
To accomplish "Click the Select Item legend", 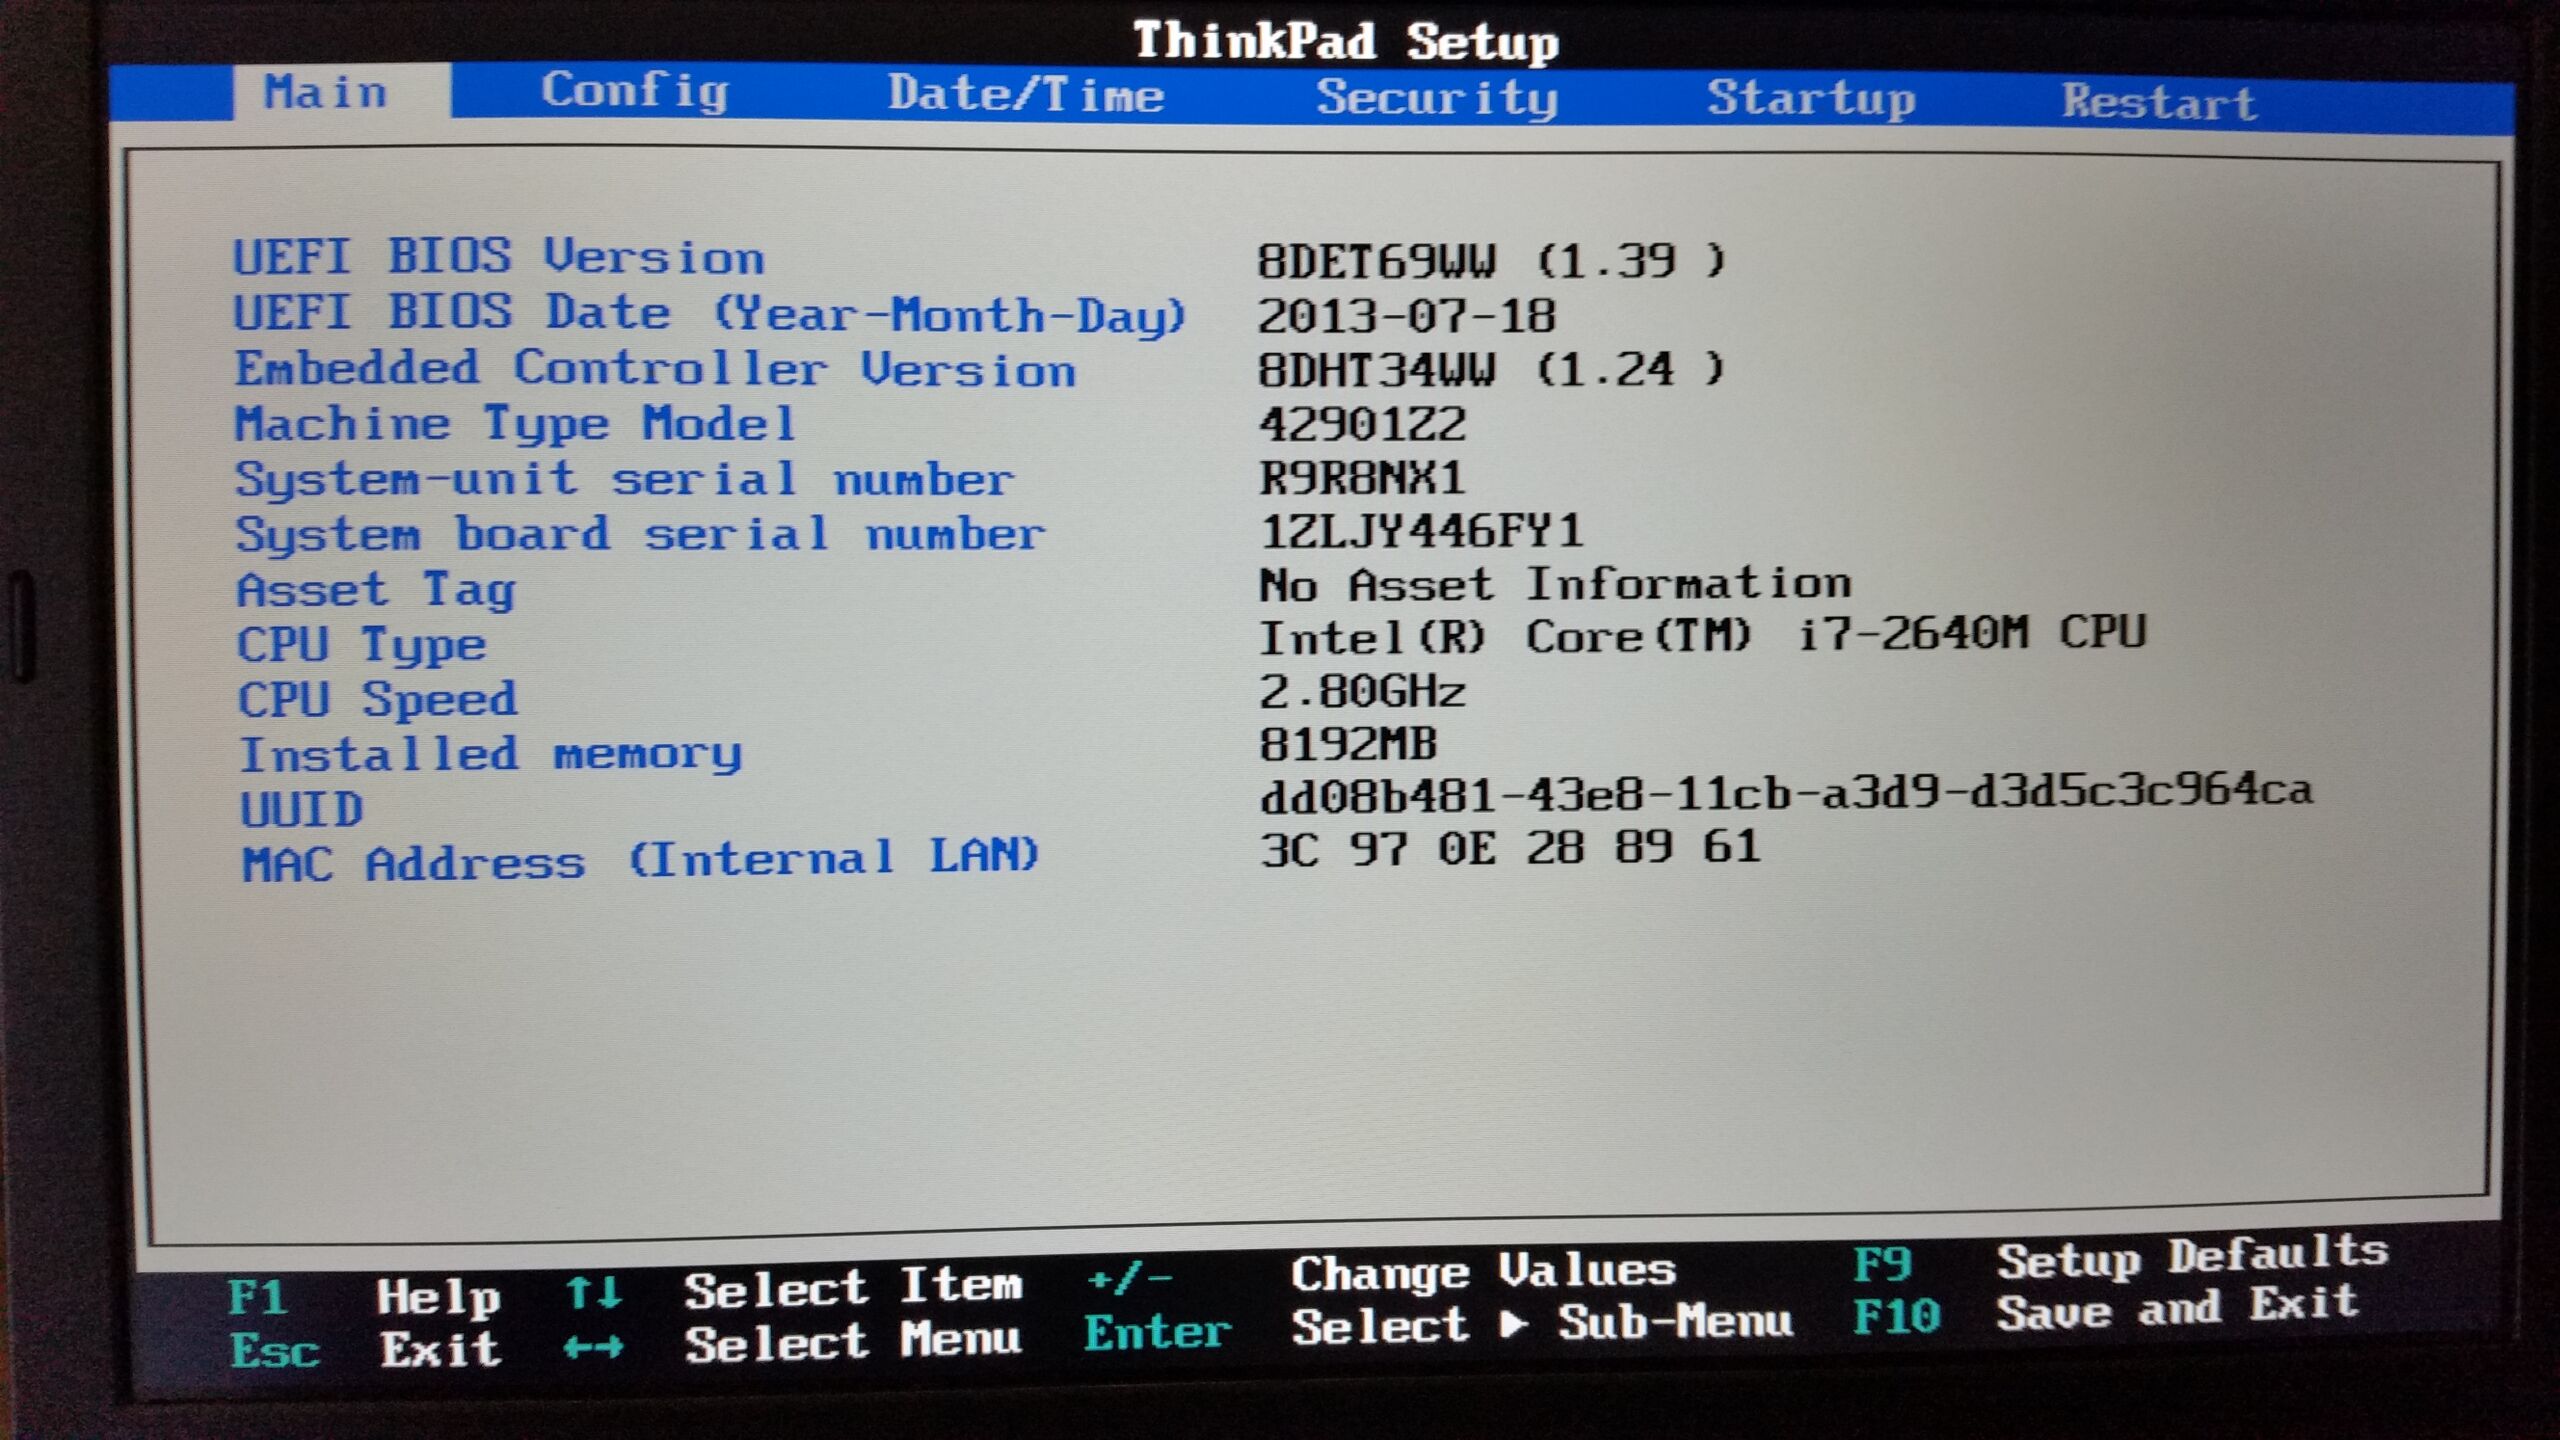I will (854, 1288).
